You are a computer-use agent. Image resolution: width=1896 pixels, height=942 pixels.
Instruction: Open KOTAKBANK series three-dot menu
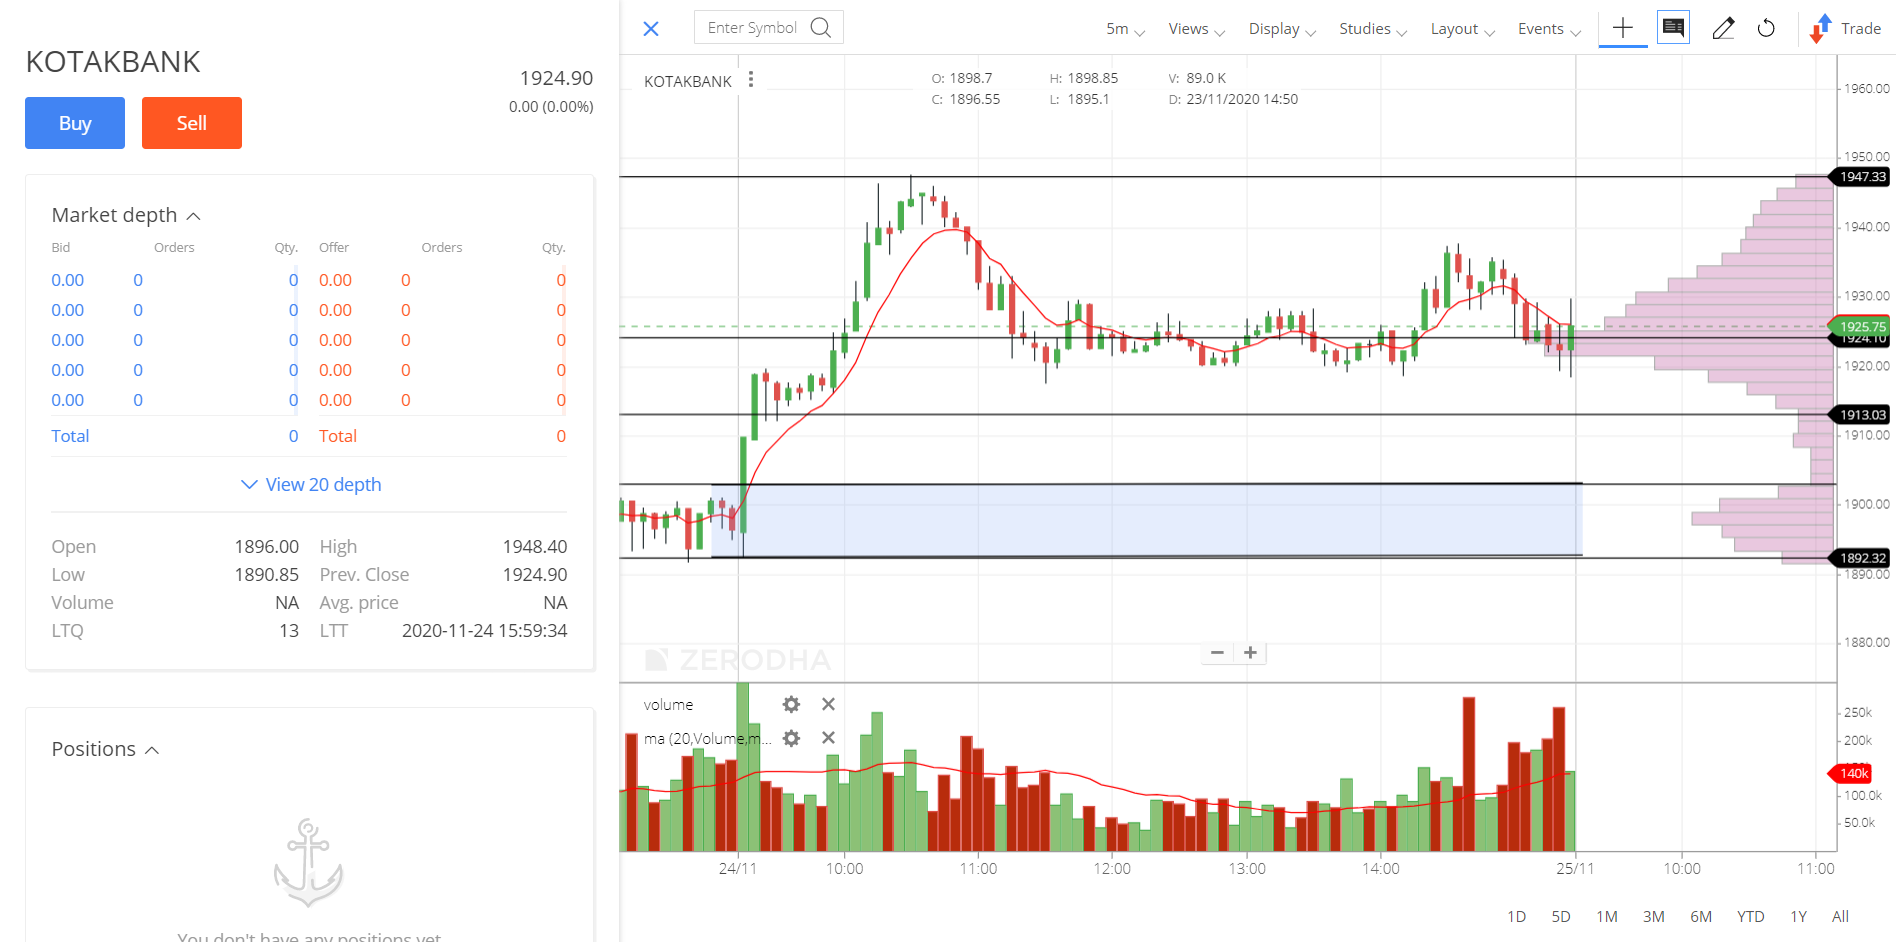tap(751, 80)
